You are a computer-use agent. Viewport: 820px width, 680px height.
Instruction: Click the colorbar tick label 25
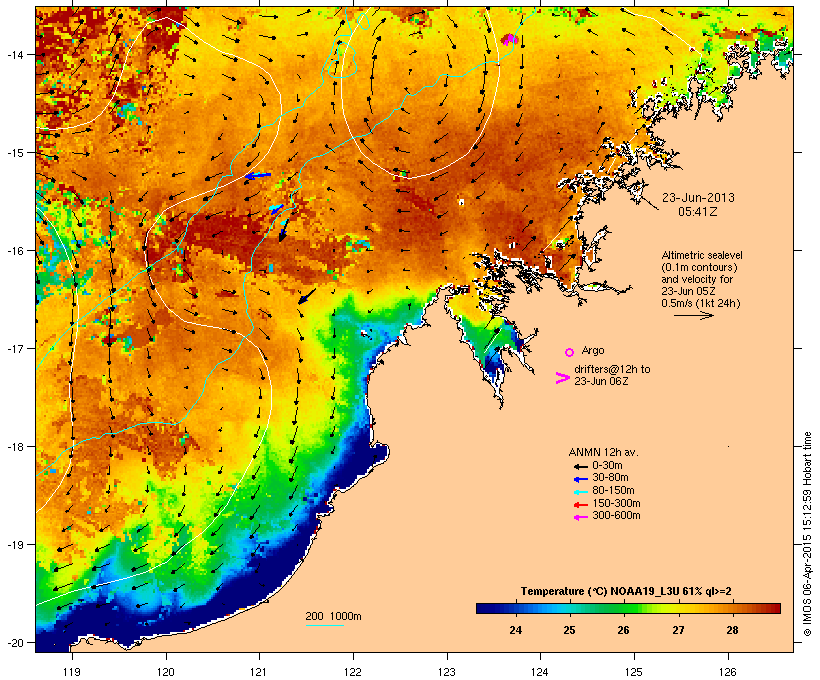(570, 630)
